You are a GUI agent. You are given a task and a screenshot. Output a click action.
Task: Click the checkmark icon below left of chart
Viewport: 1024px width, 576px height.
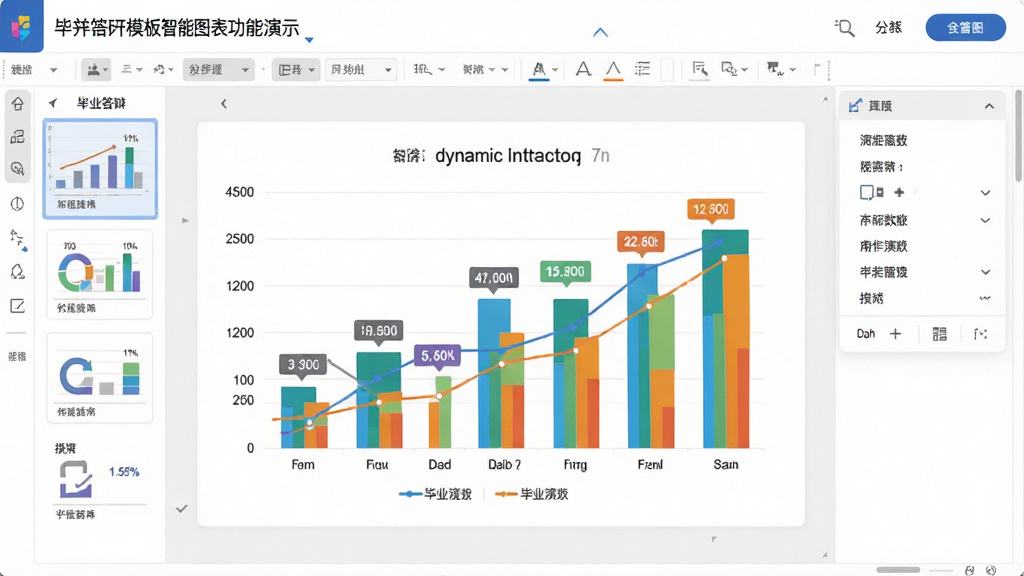point(182,508)
